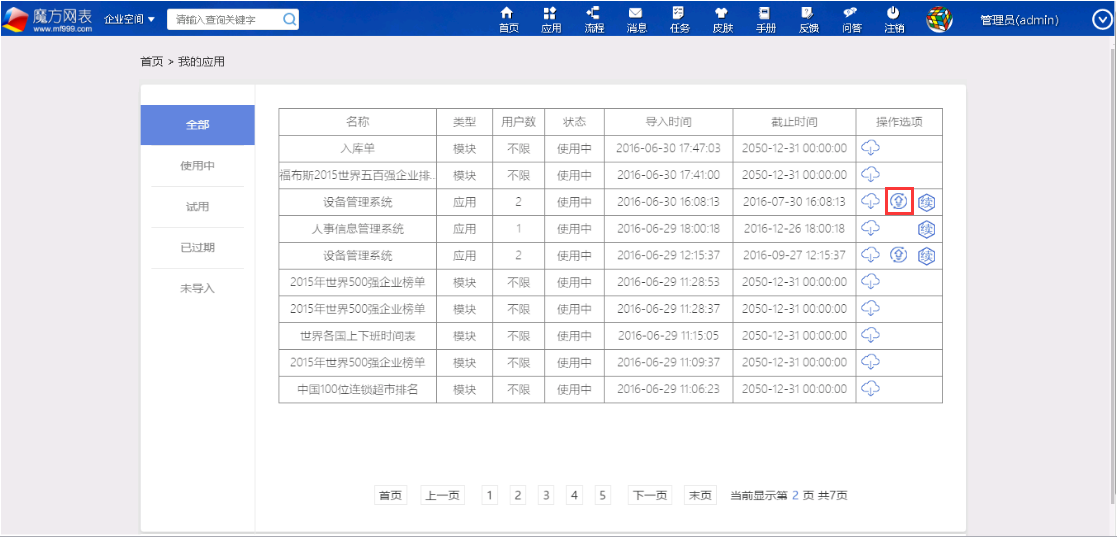Expand the circled chevron beside 管理员(admin)
Viewport: 1117px width, 537px height.
tap(1101, 20)
